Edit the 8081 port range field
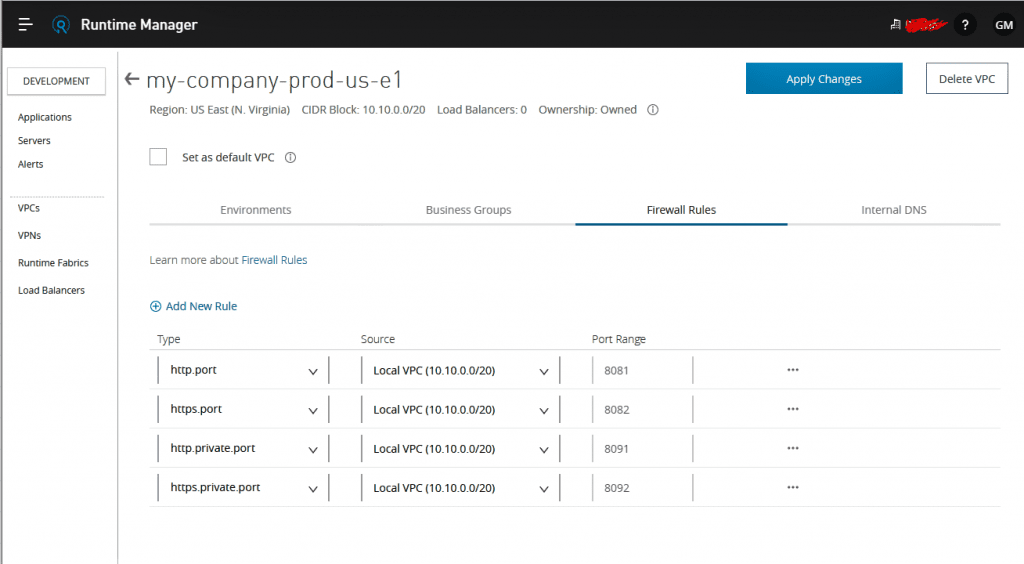The height and width of the screenshot is (564, 1024). (643, 370)
